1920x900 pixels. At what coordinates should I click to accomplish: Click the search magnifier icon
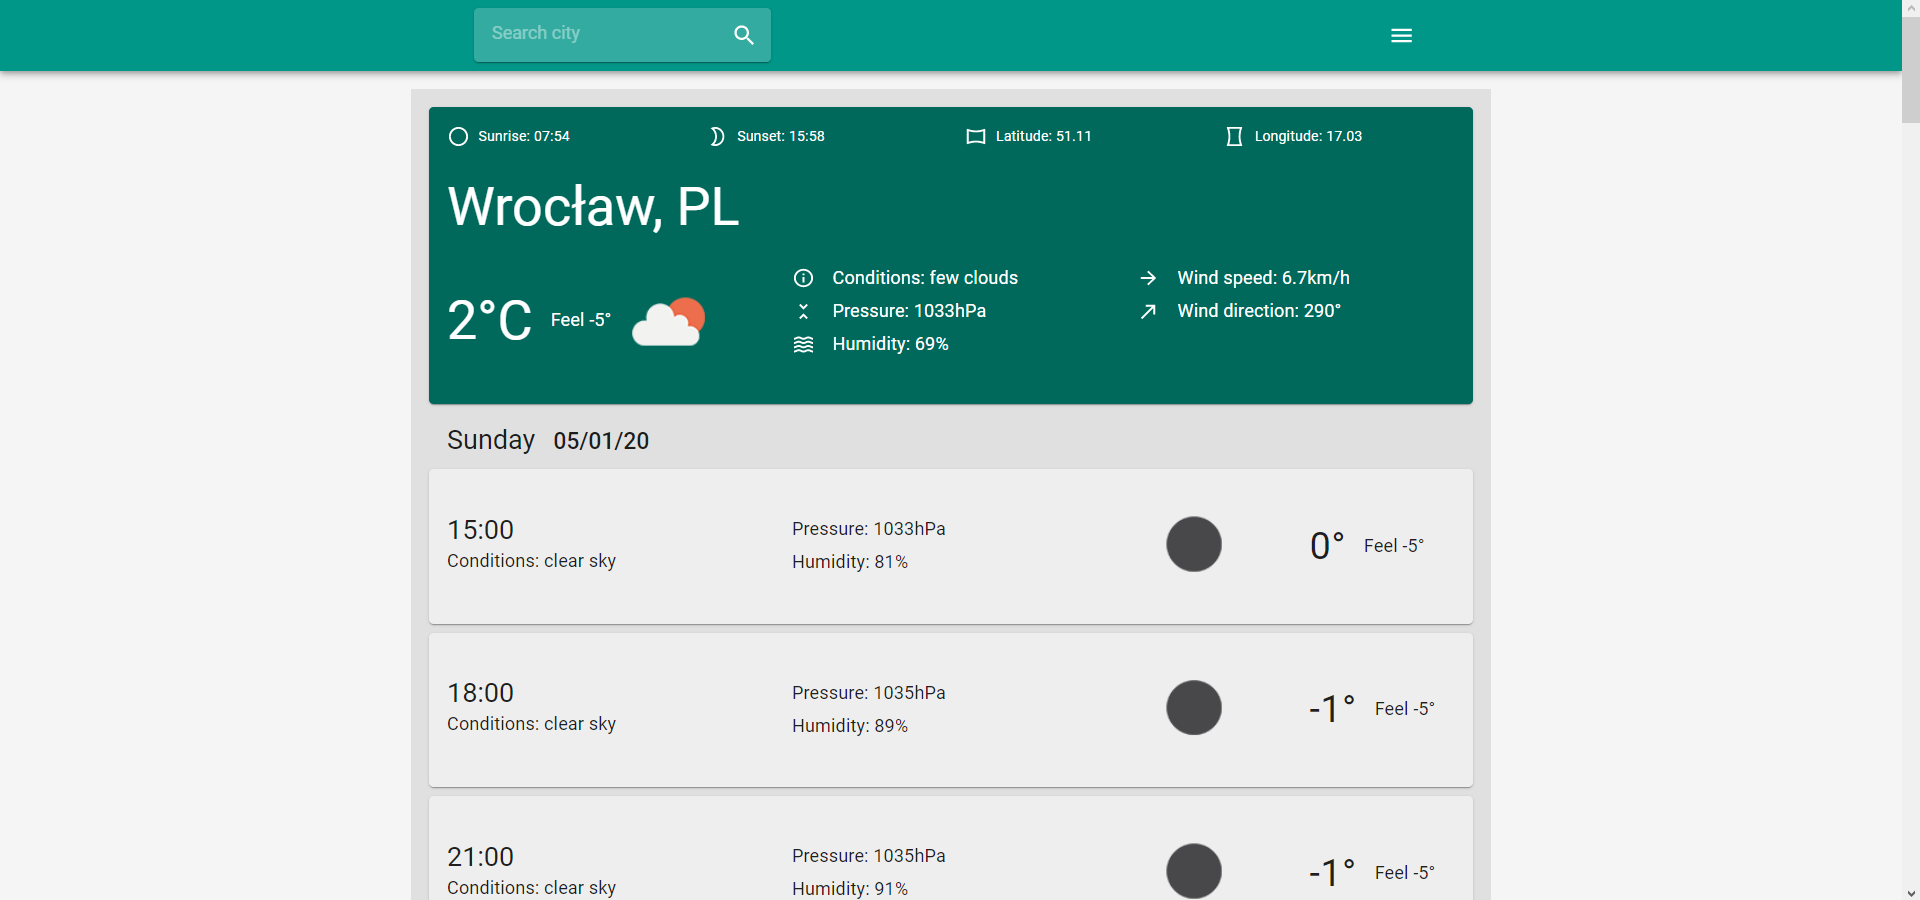[x=743, y=35]
